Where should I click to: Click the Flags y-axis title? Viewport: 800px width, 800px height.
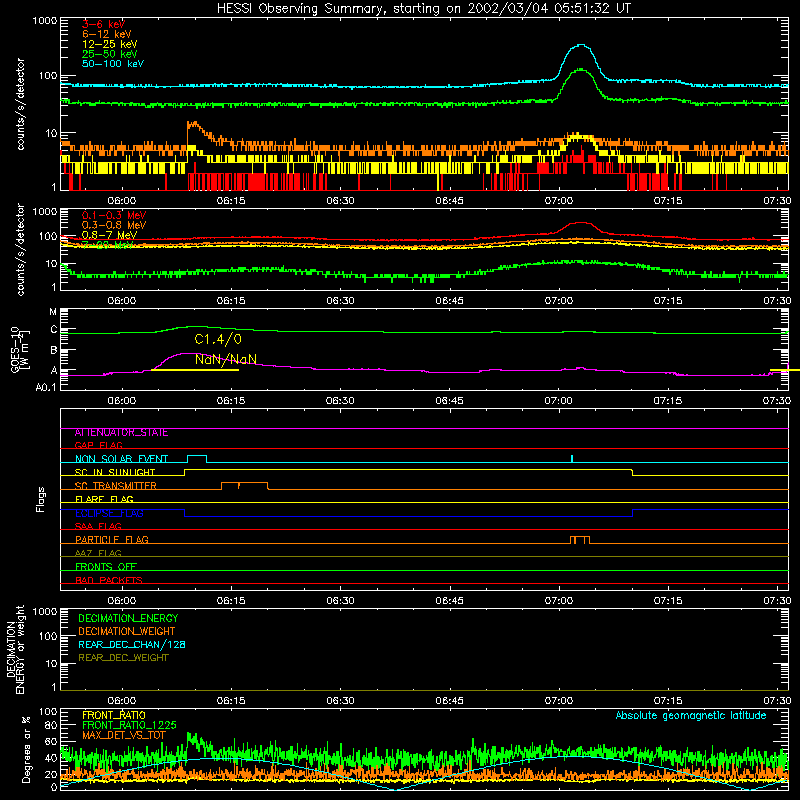click(41, 499)
